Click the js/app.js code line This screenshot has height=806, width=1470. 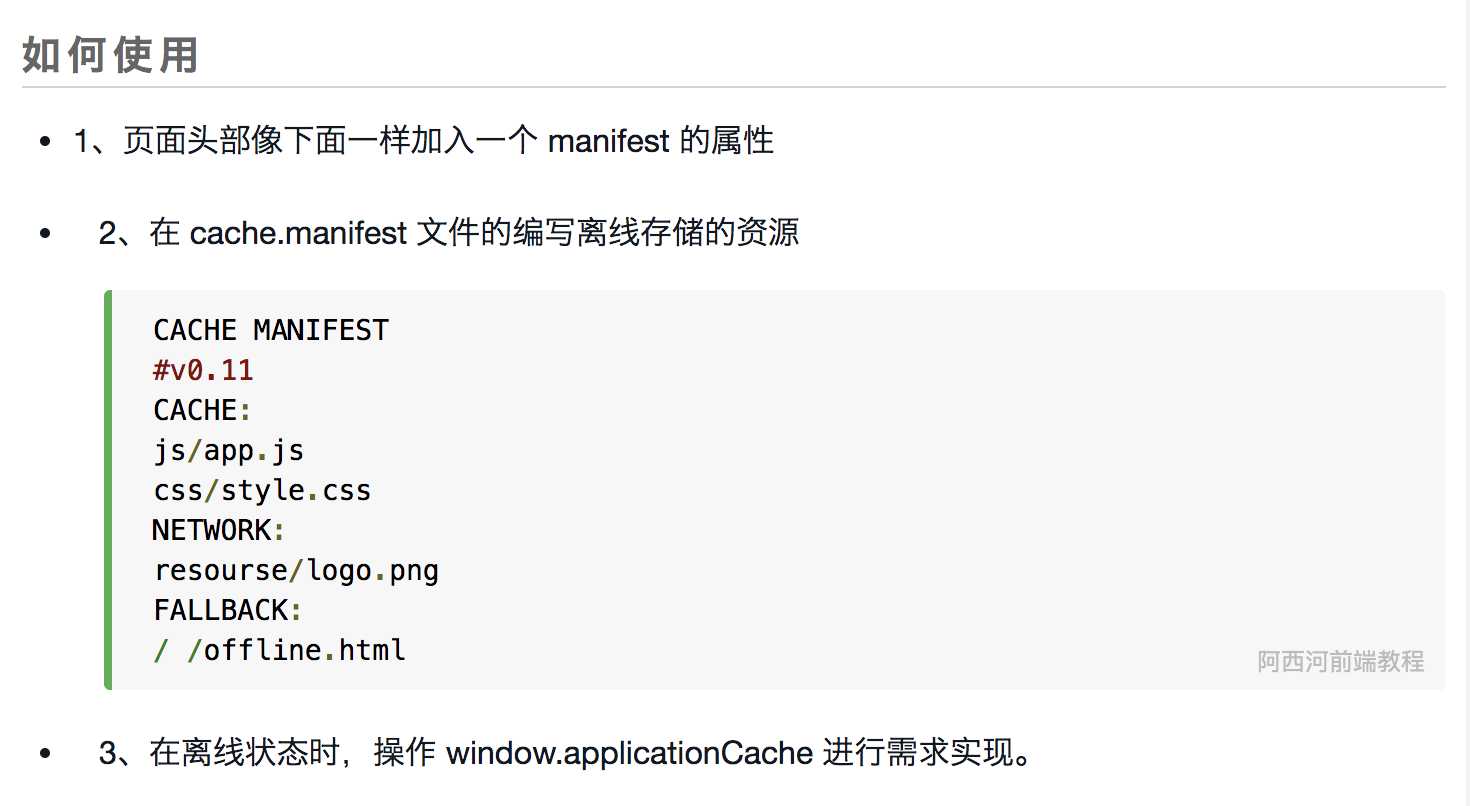pos(229,451)
